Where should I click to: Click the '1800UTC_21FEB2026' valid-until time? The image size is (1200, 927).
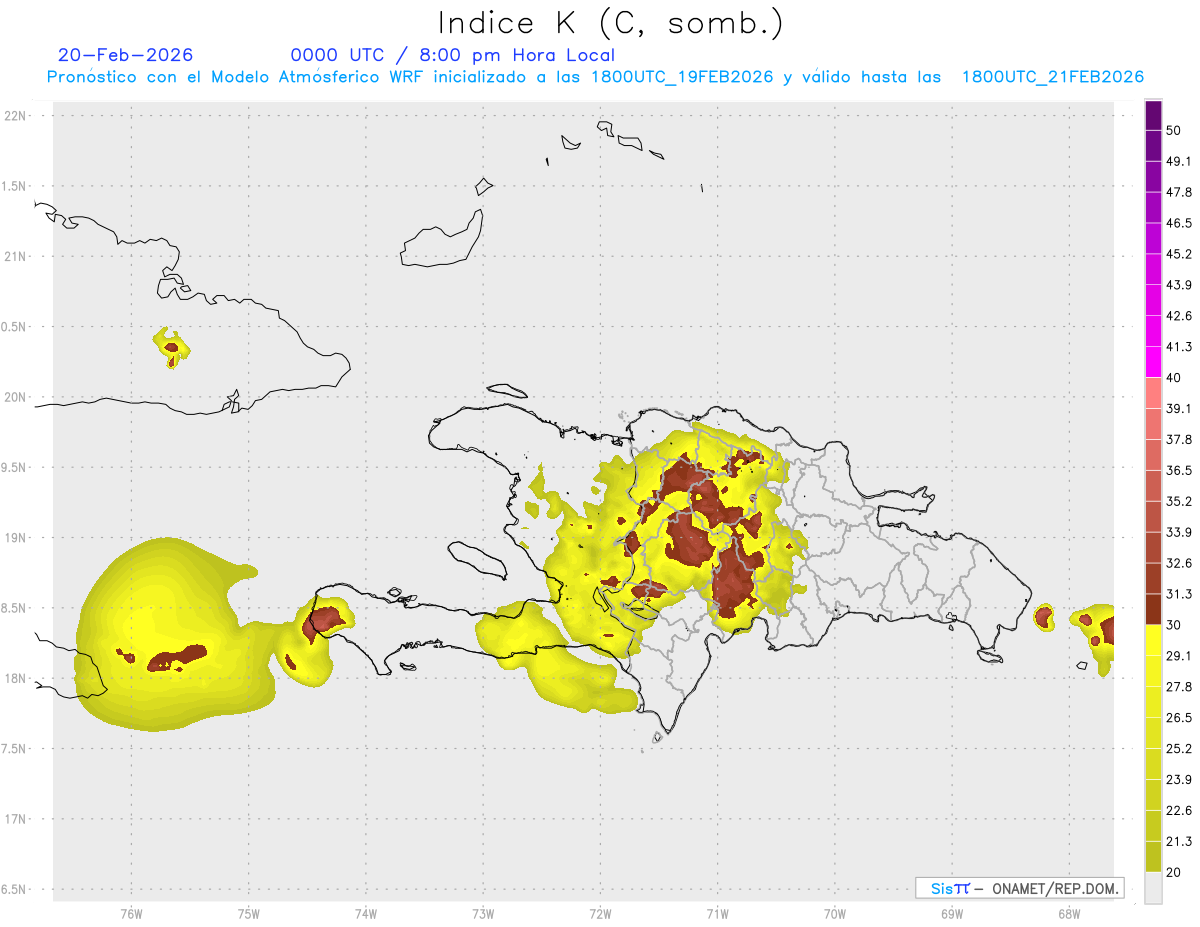tap(1053, 77)
